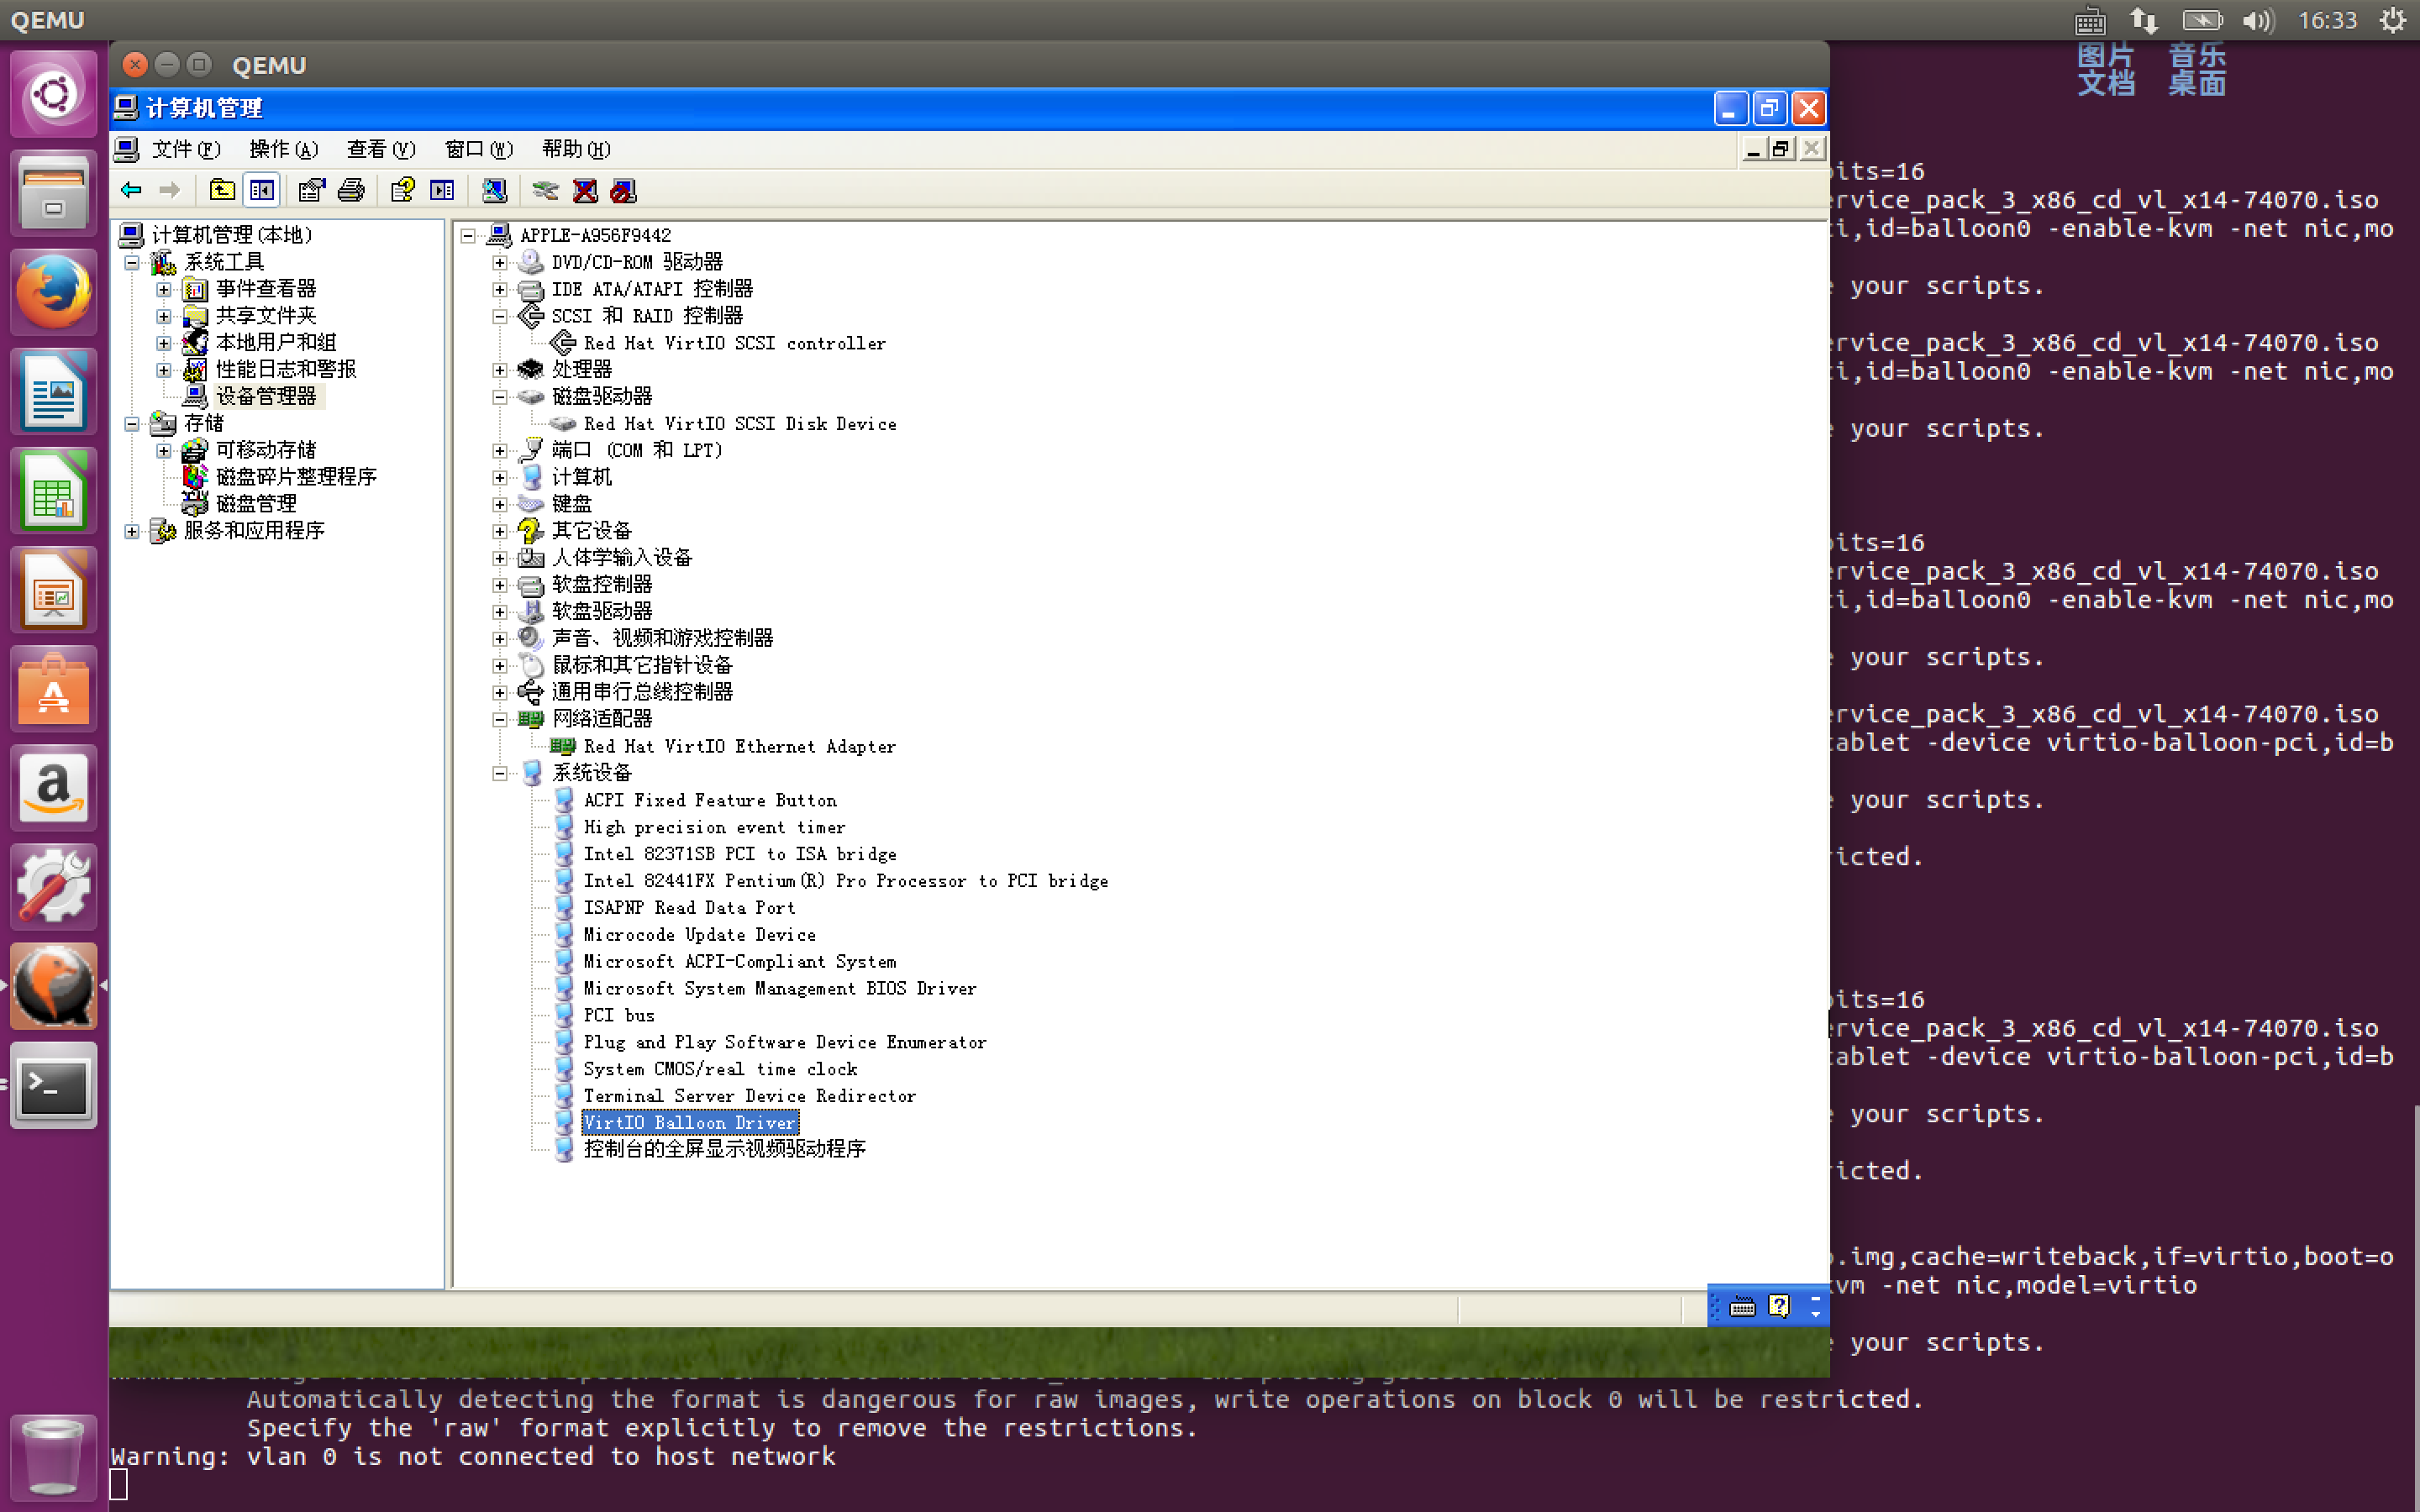Click the Update driver icon
Image resolution: width=2420 pixels, height=1512 pixels.
point(545,190)
